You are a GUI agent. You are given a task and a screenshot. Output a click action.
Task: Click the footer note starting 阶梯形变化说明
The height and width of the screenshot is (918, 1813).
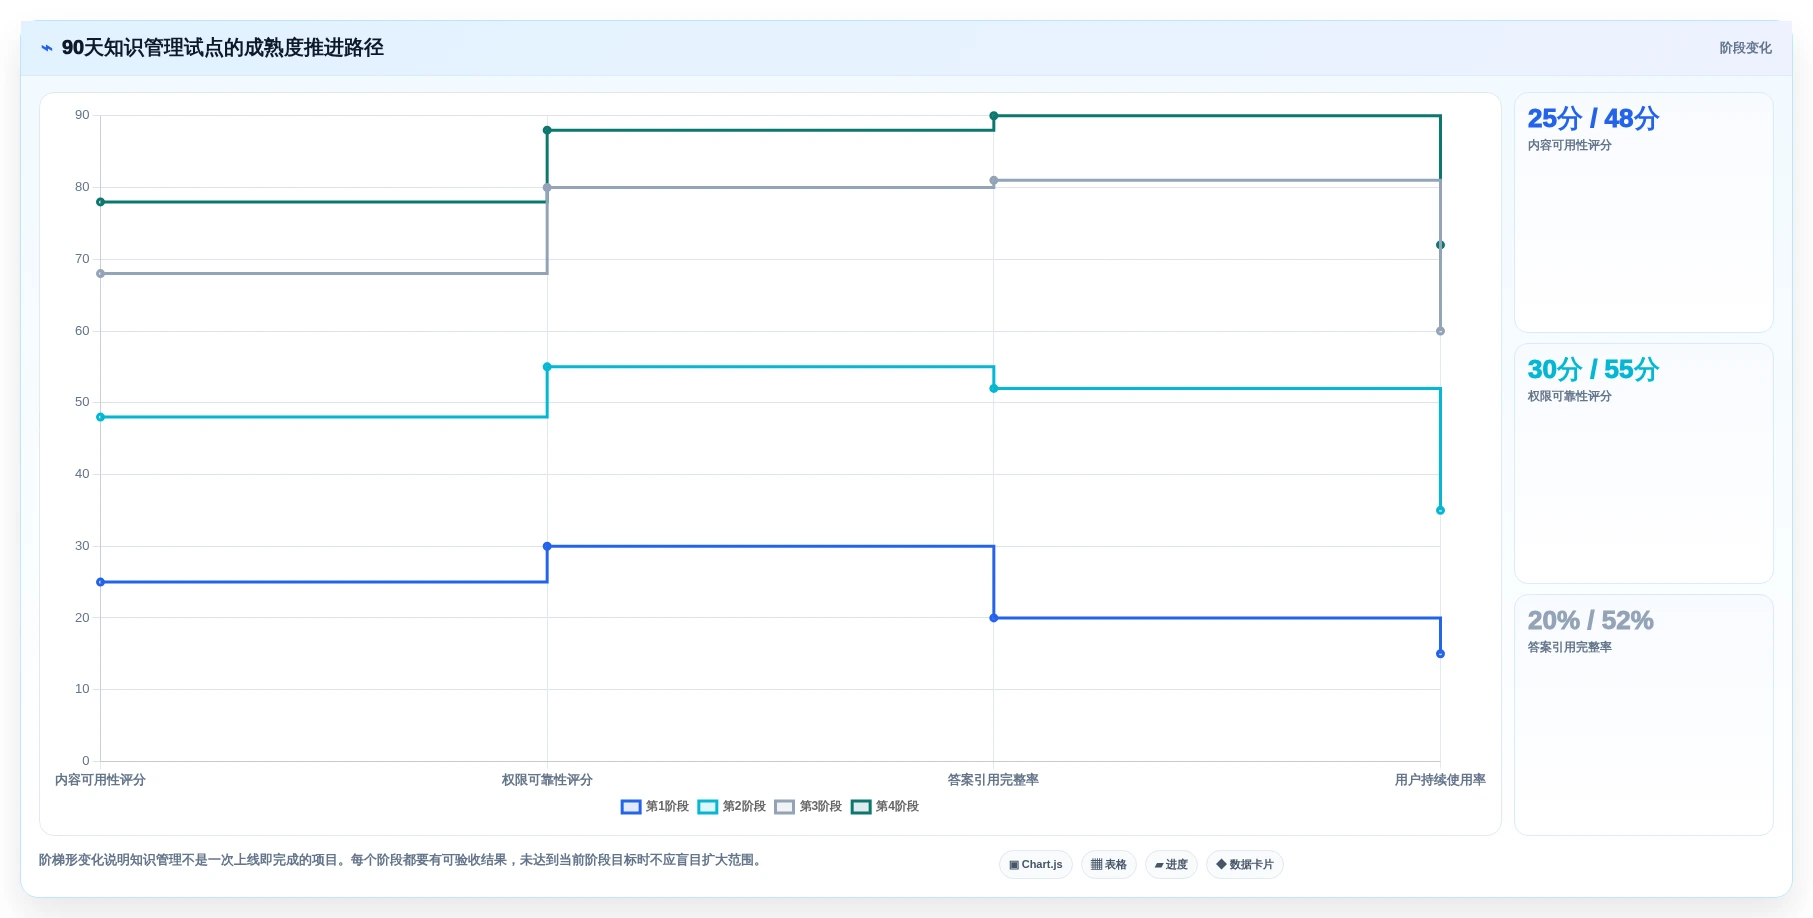click(x=403, y=860)
